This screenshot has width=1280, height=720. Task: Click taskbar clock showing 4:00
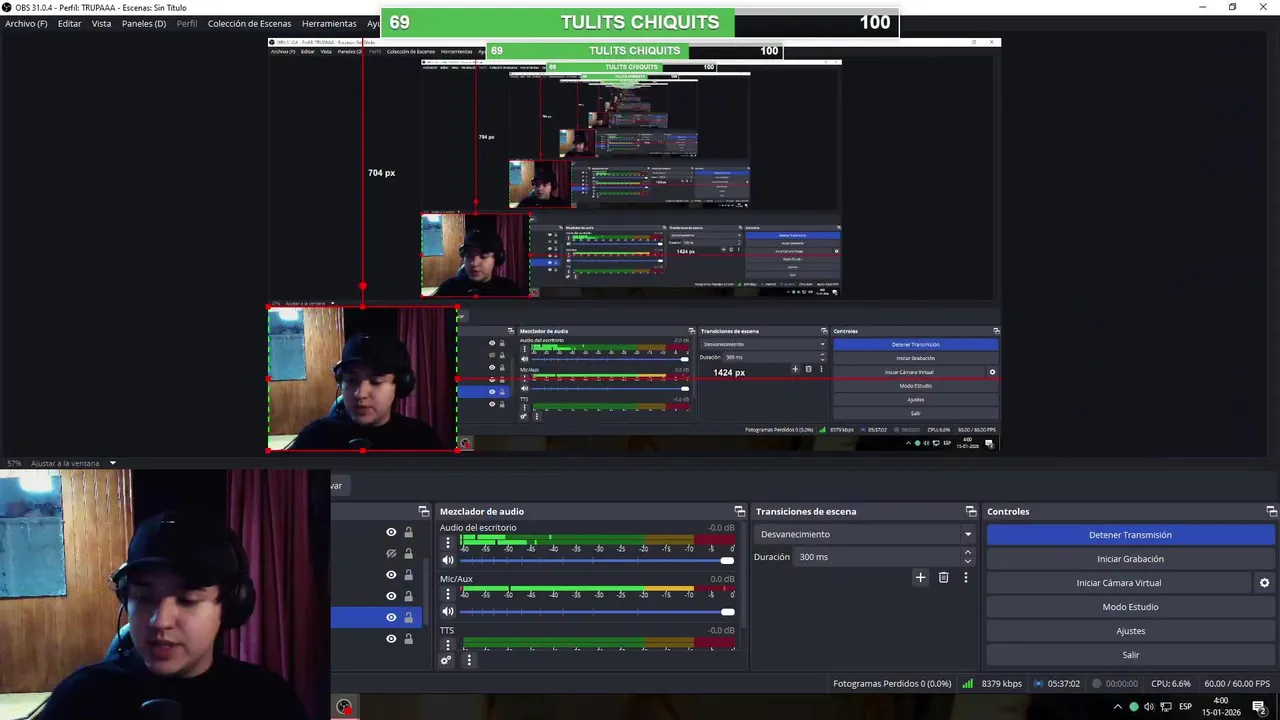pos(1220,707)
